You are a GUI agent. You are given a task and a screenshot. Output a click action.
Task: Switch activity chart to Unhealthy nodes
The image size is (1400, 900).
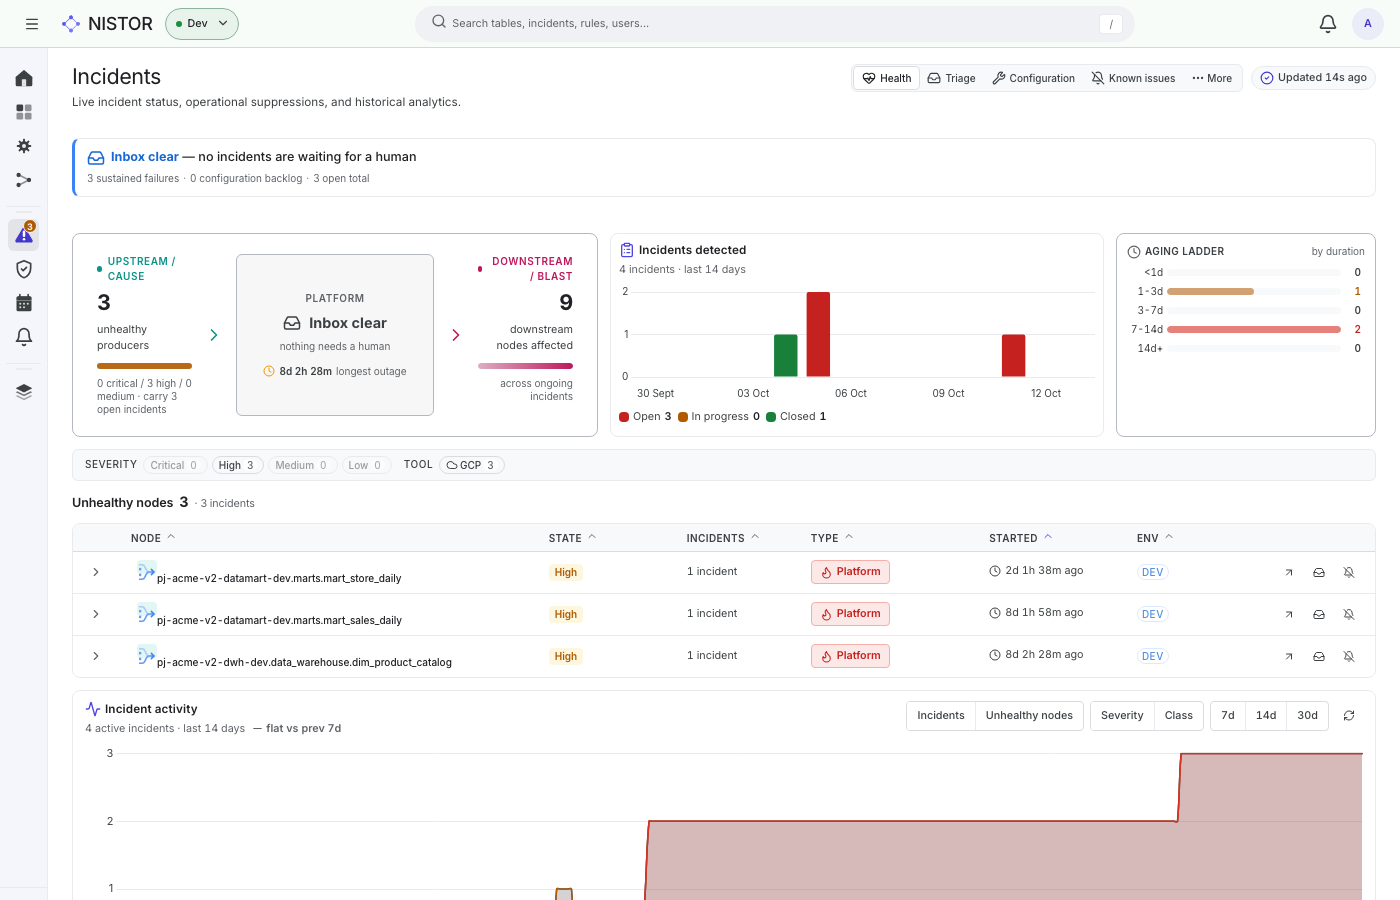1029,716
